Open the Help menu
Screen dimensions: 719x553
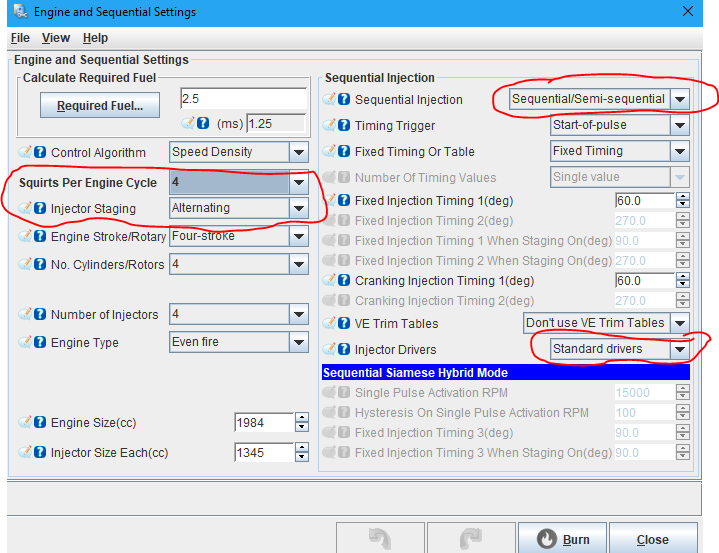pos(95,38)
